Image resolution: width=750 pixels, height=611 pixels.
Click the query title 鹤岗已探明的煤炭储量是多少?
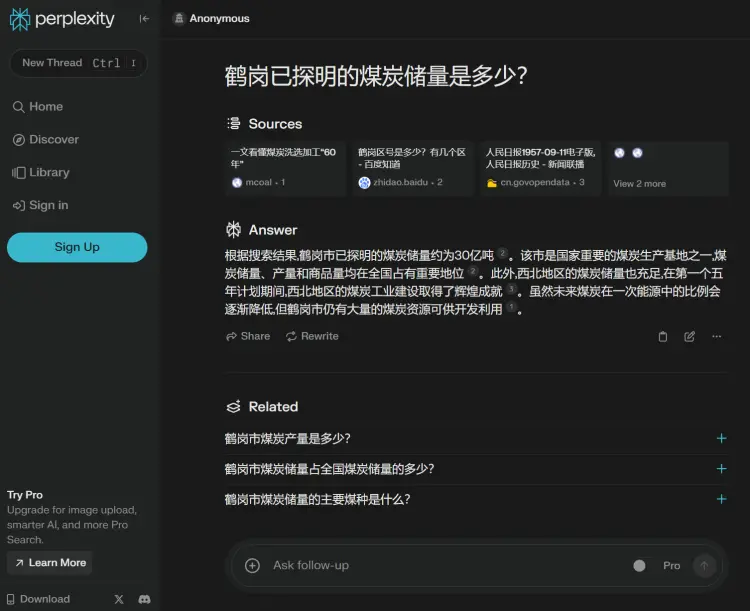click(376, 76)
